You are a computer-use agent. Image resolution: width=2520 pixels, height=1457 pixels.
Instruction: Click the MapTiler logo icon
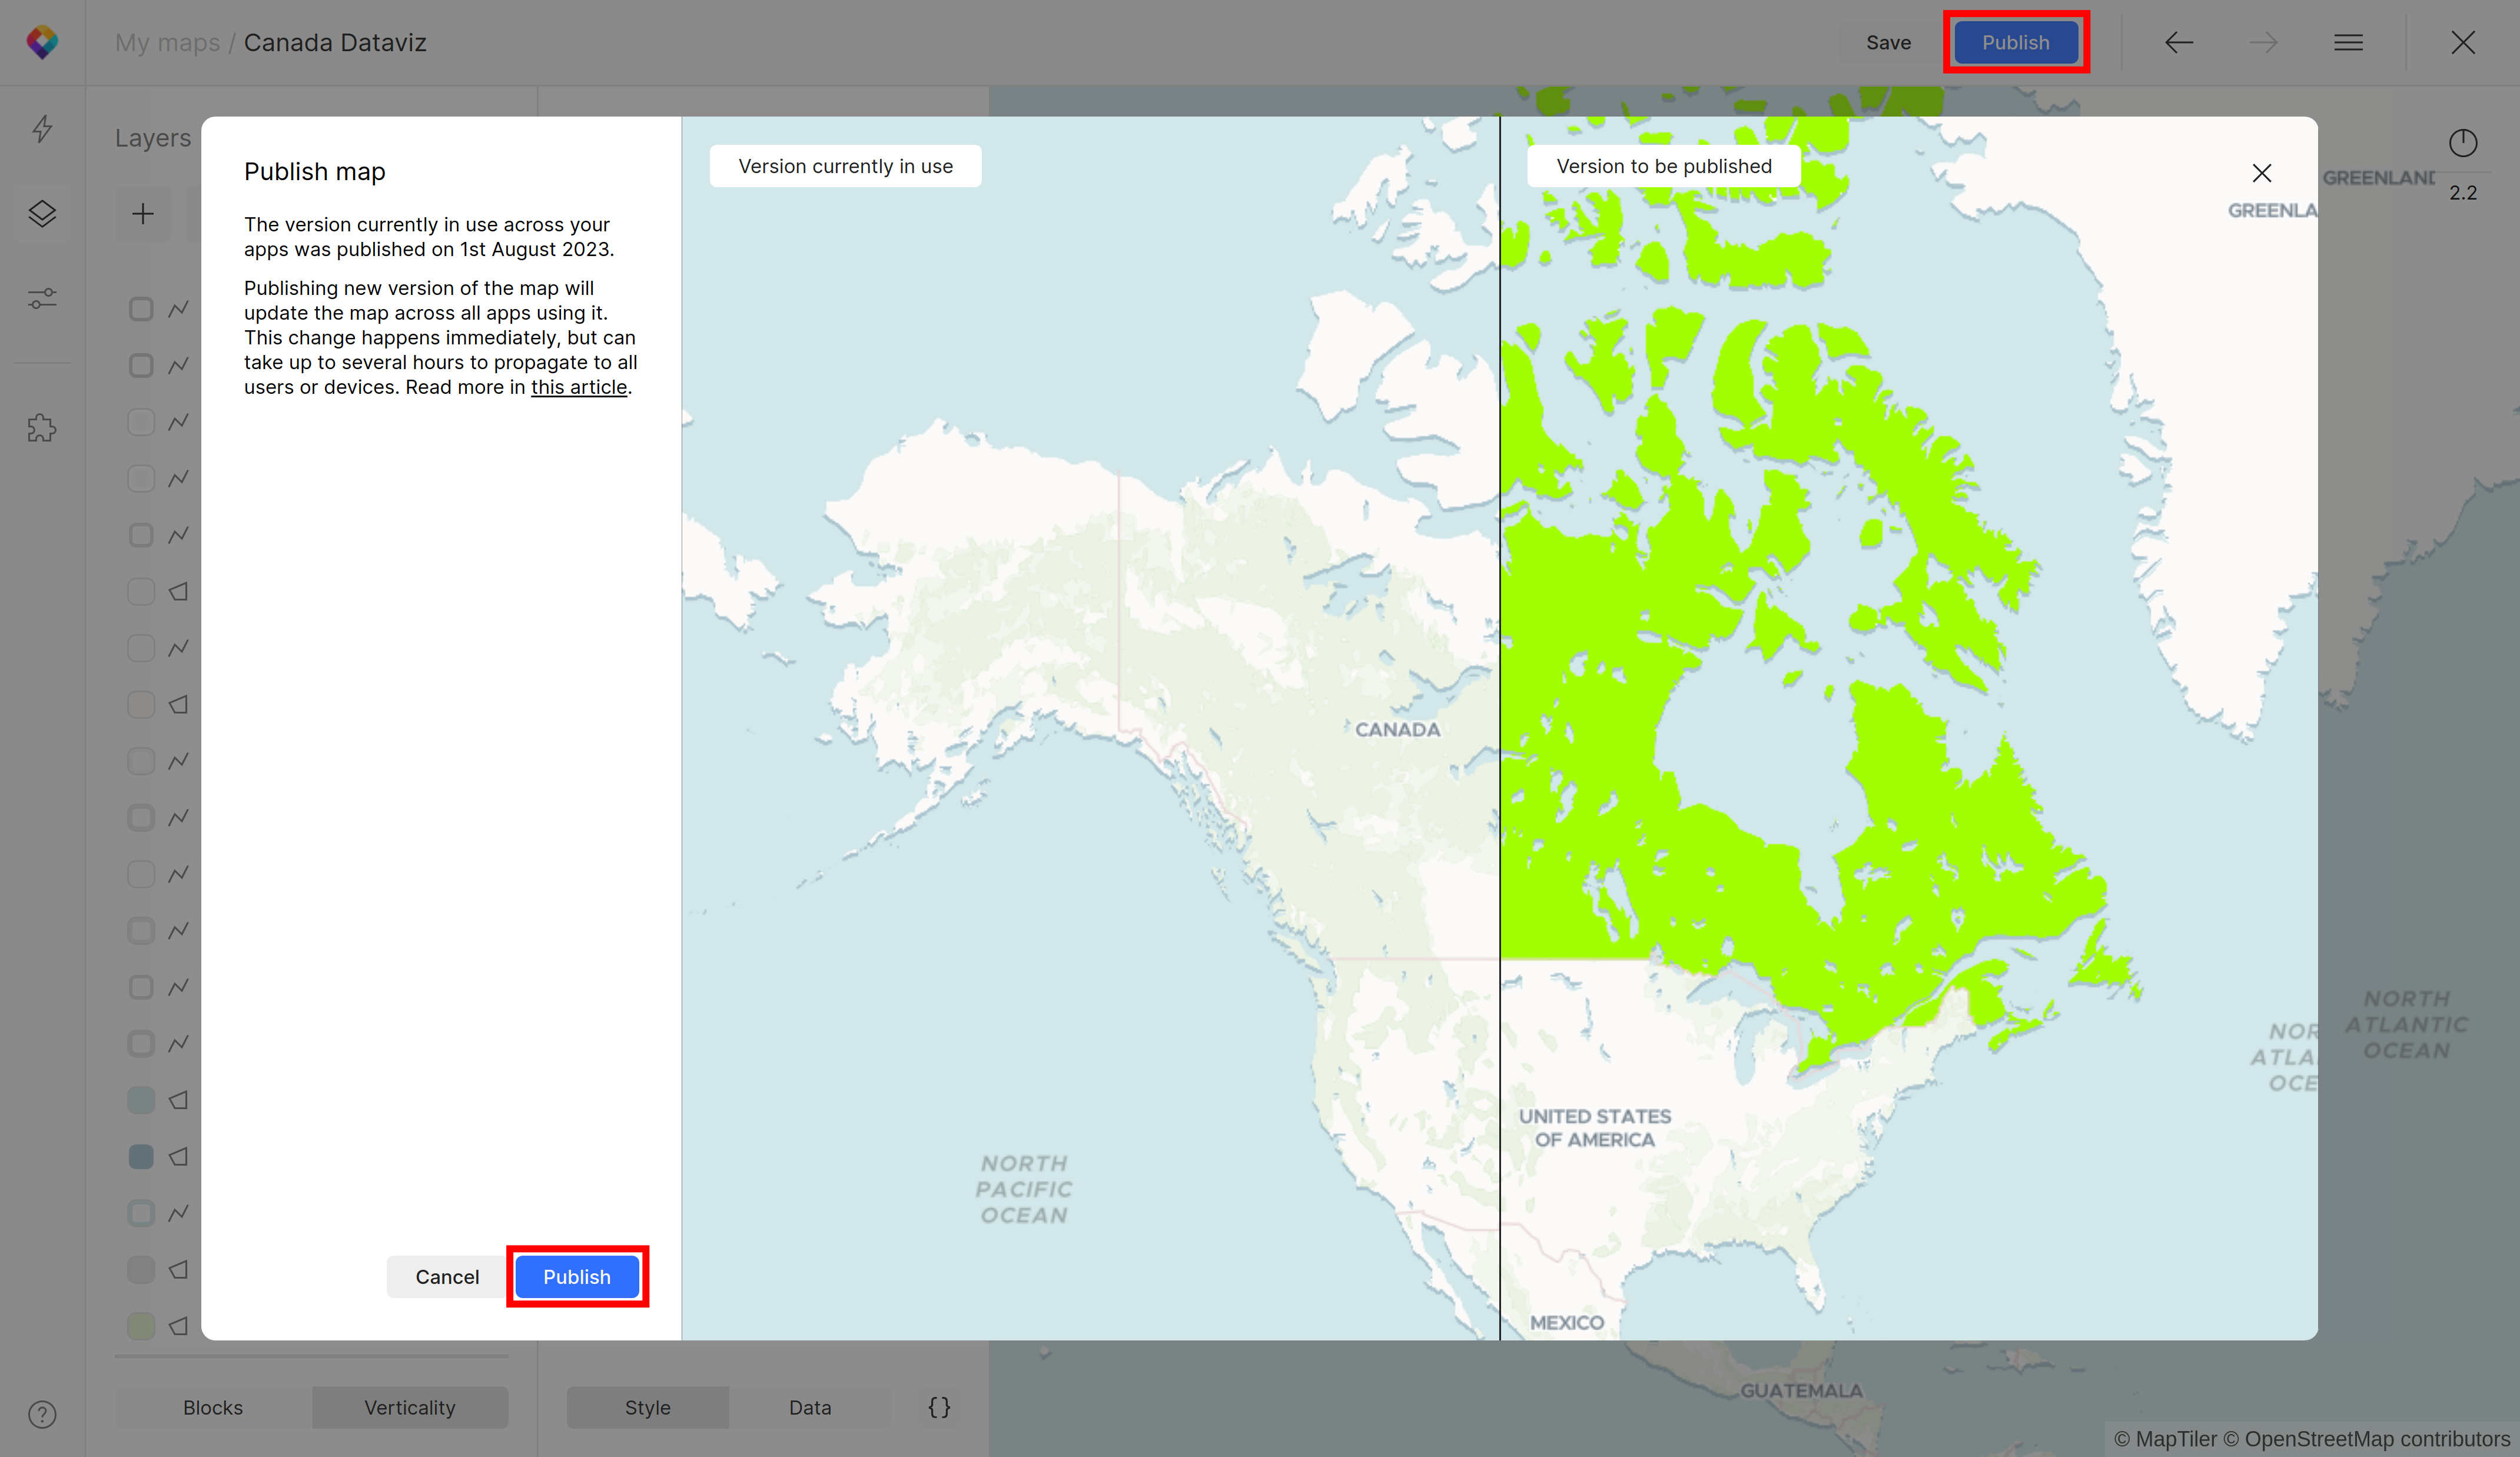pos(42,42)
